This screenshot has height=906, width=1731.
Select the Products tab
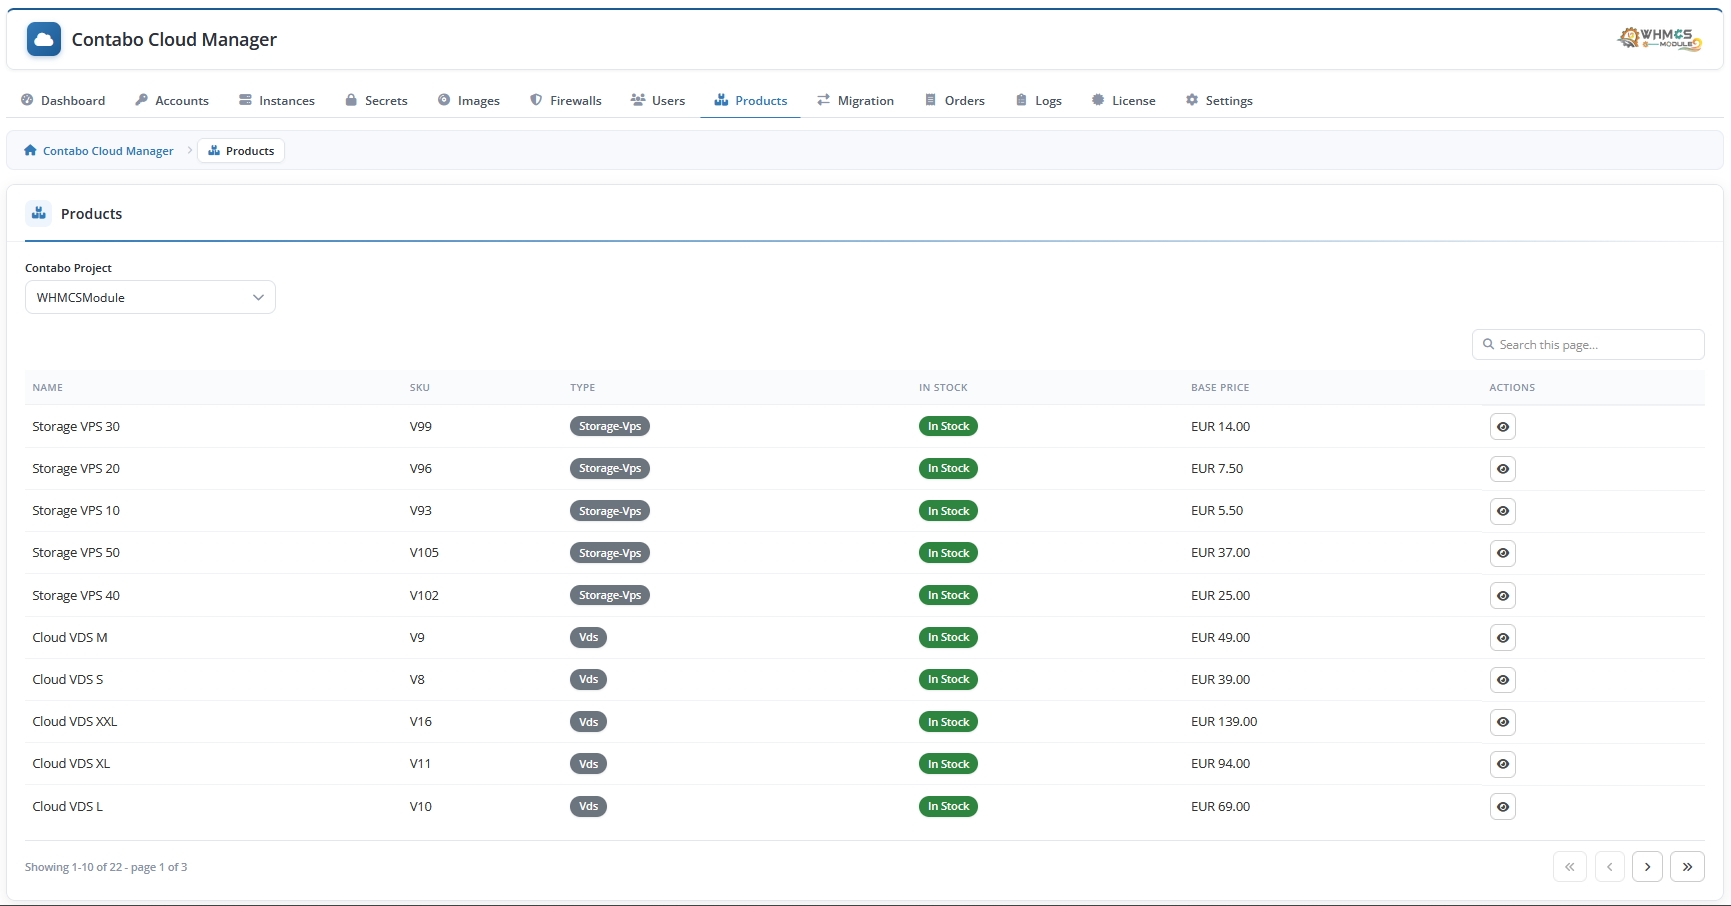coord(750,100)
